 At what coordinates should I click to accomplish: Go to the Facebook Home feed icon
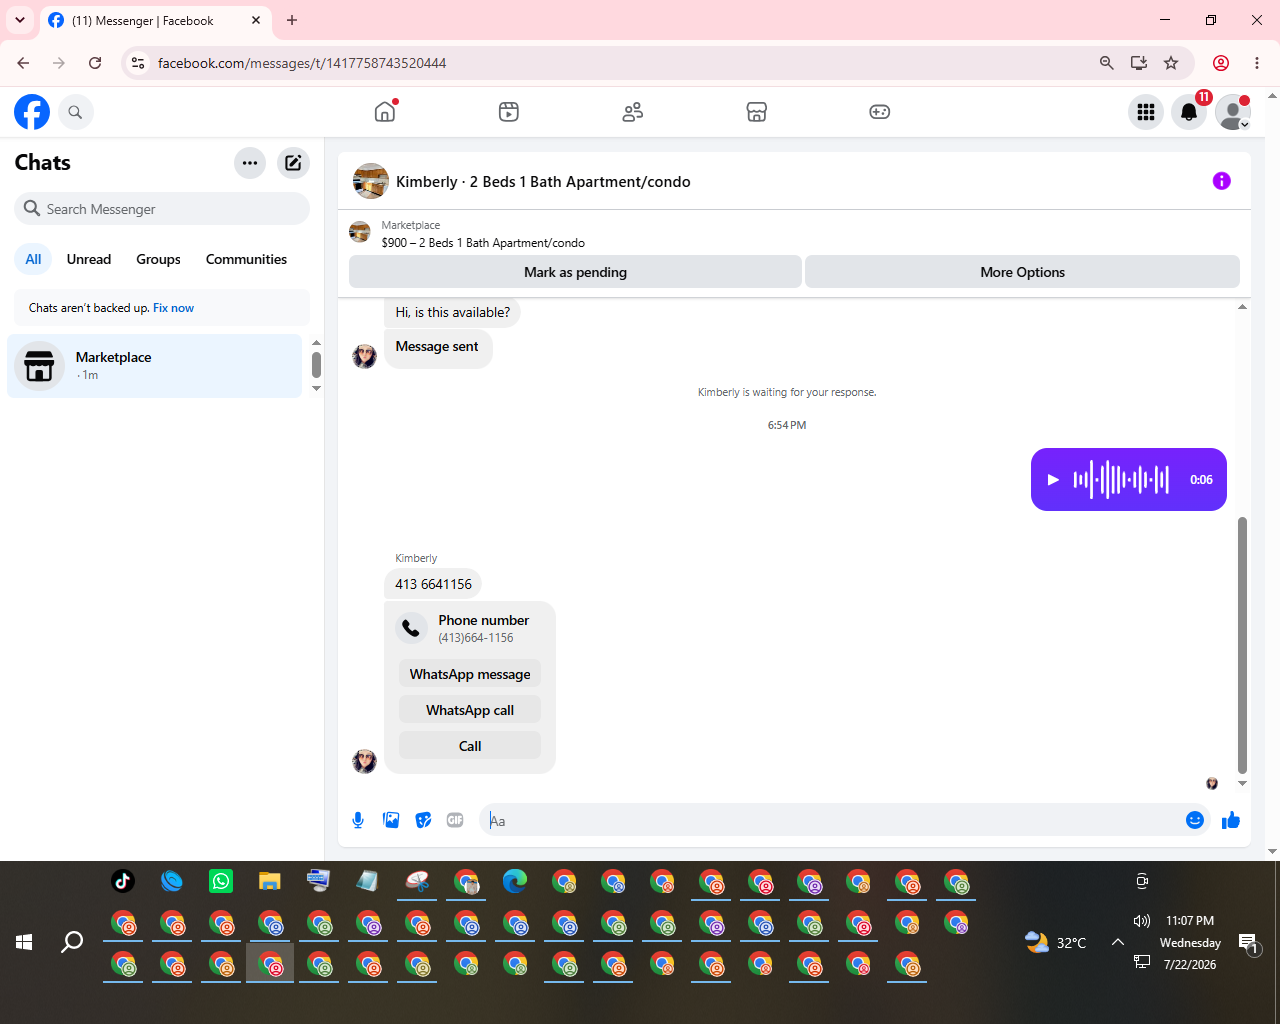(x=385, y=112)
